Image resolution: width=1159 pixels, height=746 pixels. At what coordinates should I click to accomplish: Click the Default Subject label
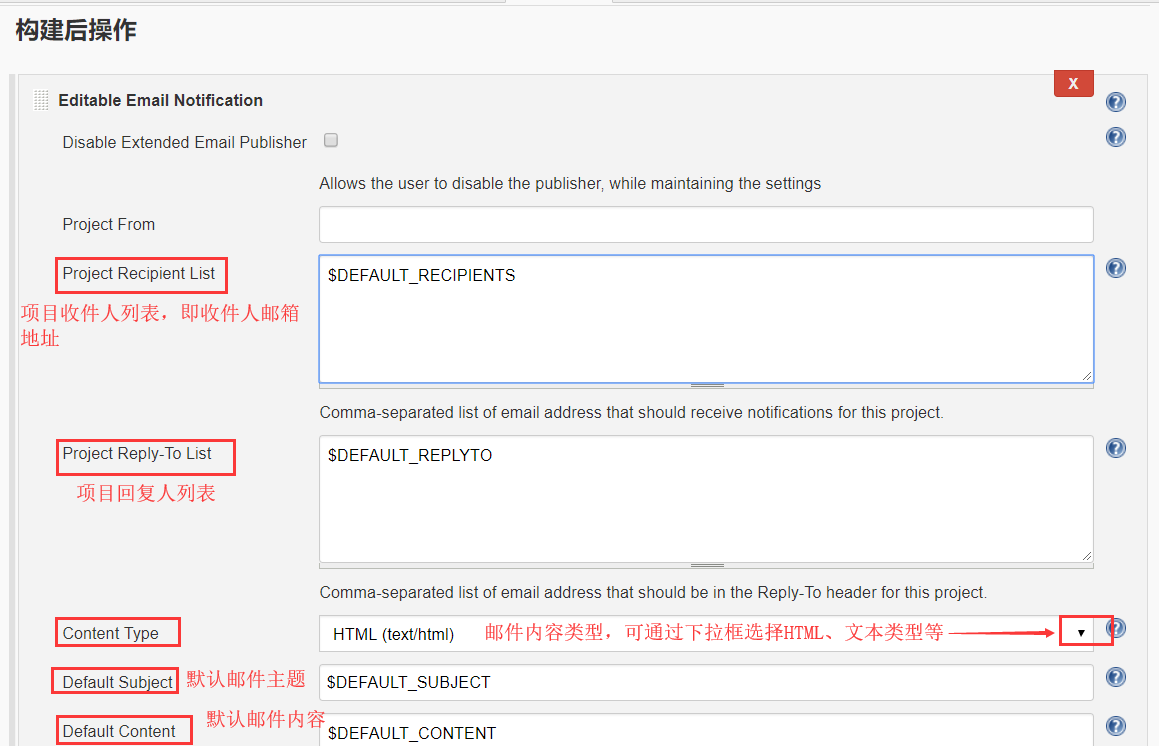pyautogui.click(x=118, y=682)
